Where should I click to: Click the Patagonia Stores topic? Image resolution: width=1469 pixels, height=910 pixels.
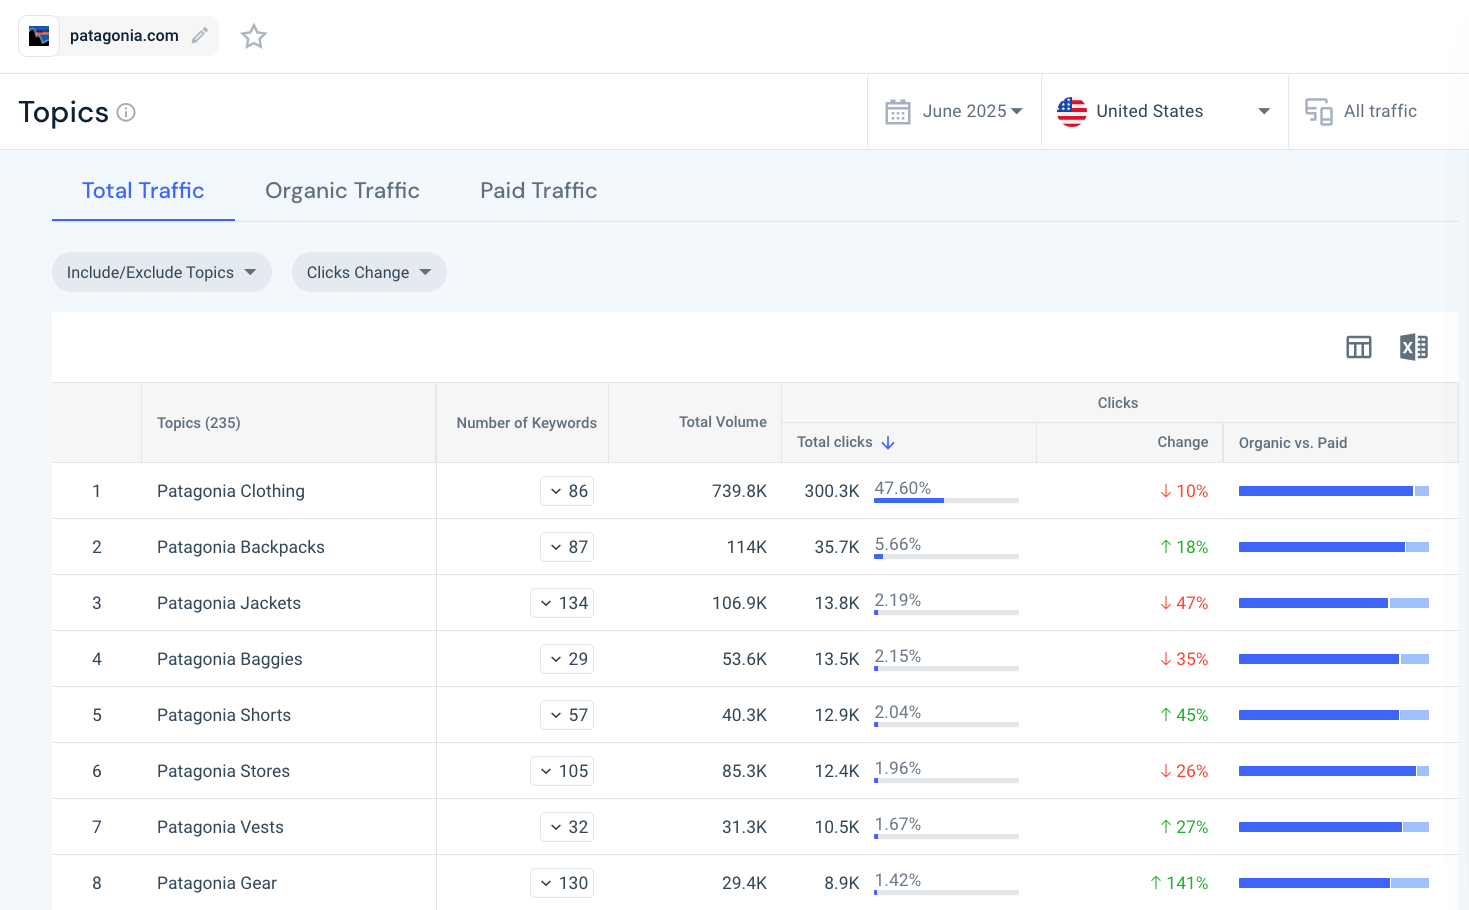223,771
